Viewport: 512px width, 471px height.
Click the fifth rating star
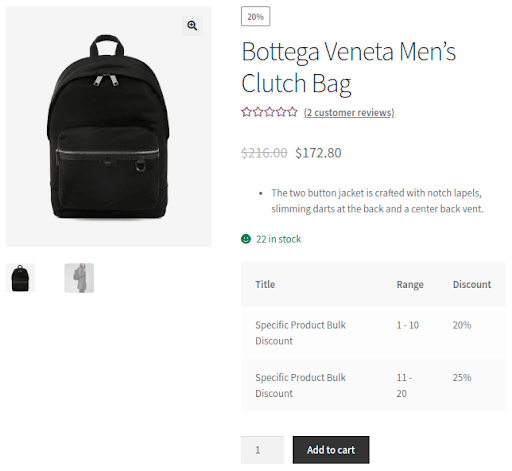[x=292, y=112]
